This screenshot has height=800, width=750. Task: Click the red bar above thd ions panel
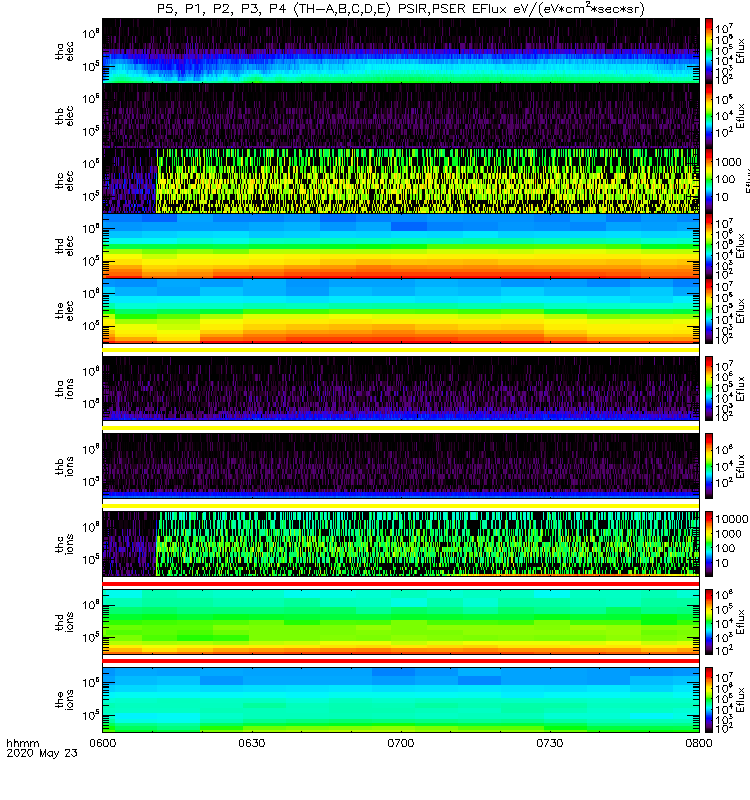[x=401, y=584]
